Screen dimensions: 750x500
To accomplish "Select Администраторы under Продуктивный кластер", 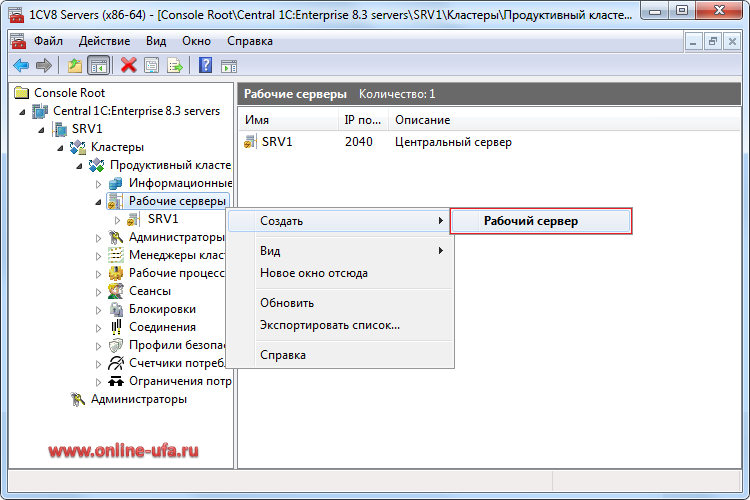I will tap(176, 237).
